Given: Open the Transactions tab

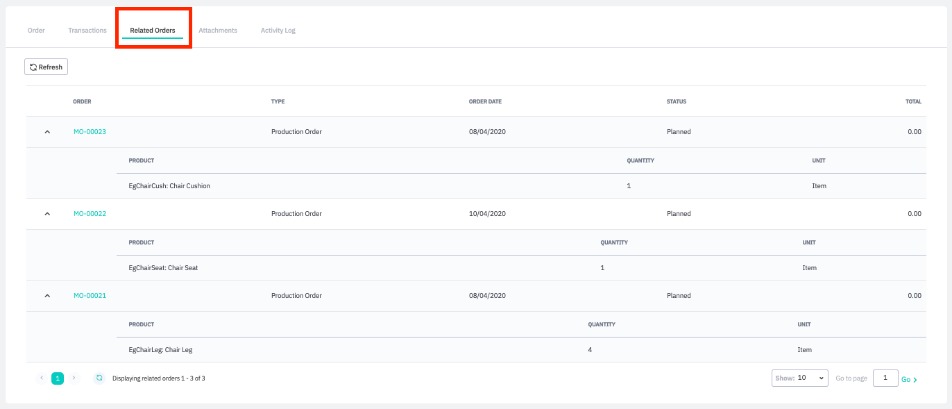Looking at the screenshot, I should tap(87, 30).
